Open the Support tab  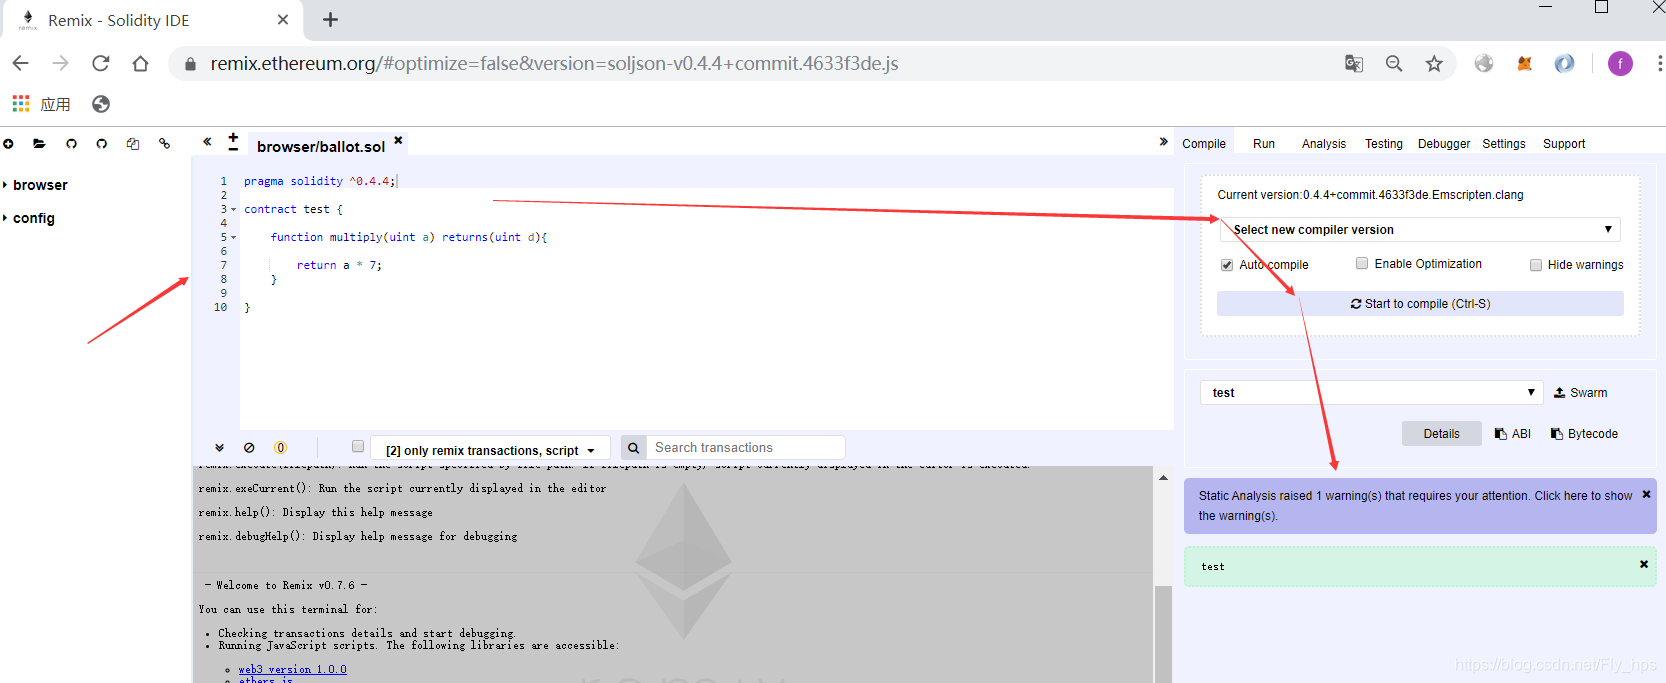coord(1564,144)
